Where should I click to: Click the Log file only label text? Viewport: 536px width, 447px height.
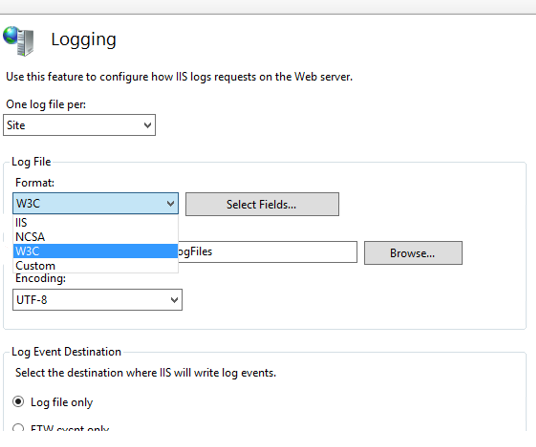(x=62, y=402)
